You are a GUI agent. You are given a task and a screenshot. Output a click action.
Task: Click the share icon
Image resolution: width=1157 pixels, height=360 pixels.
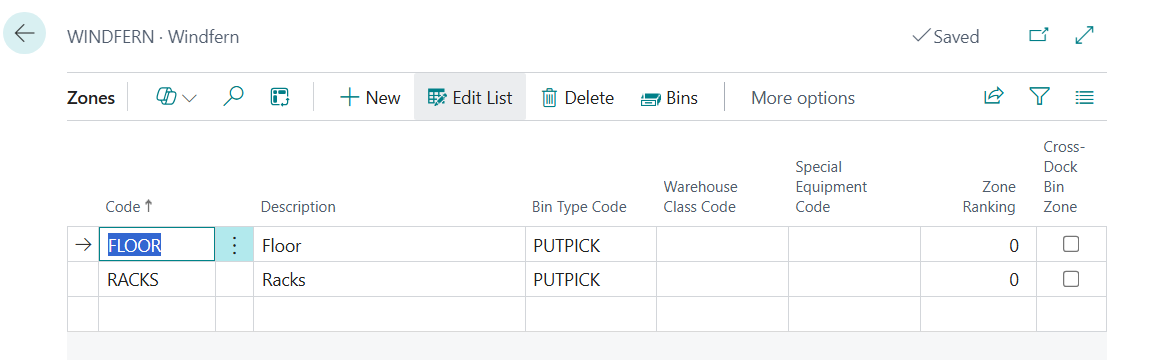(994, 97)
